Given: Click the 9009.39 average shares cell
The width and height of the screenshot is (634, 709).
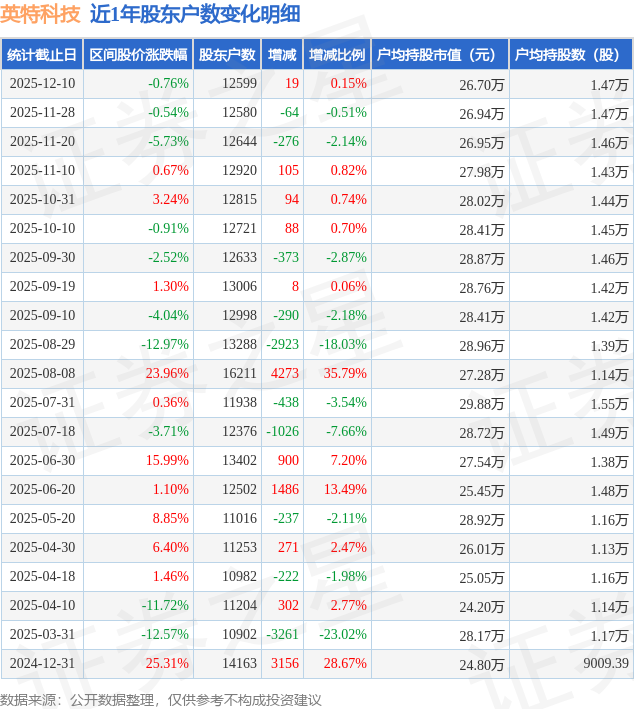Looking at the screenshot, I should tap(604, 664).
